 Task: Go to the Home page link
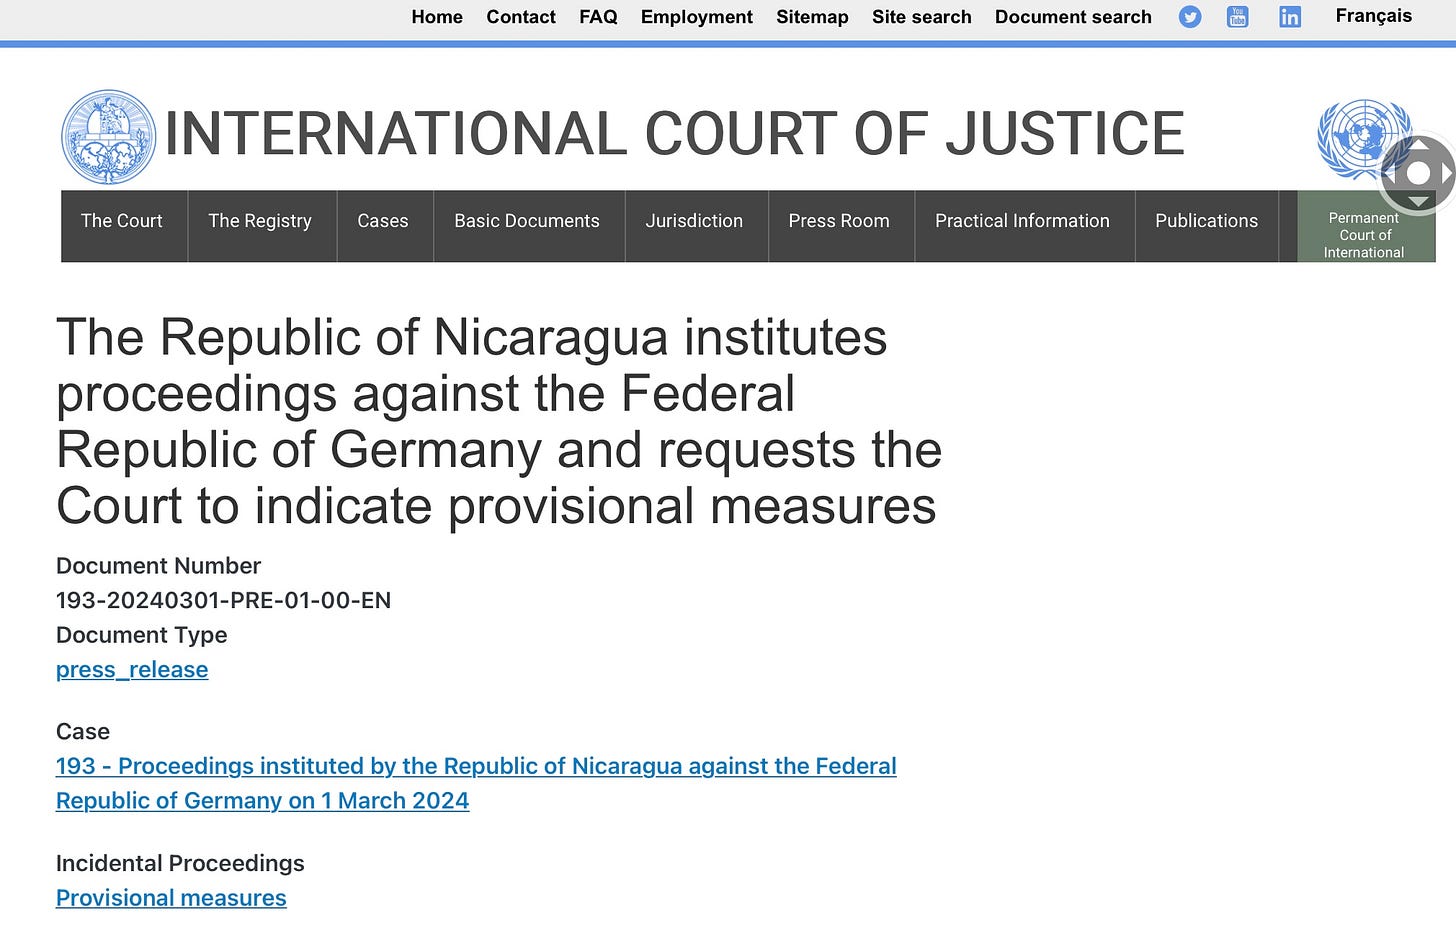(437, 17)
